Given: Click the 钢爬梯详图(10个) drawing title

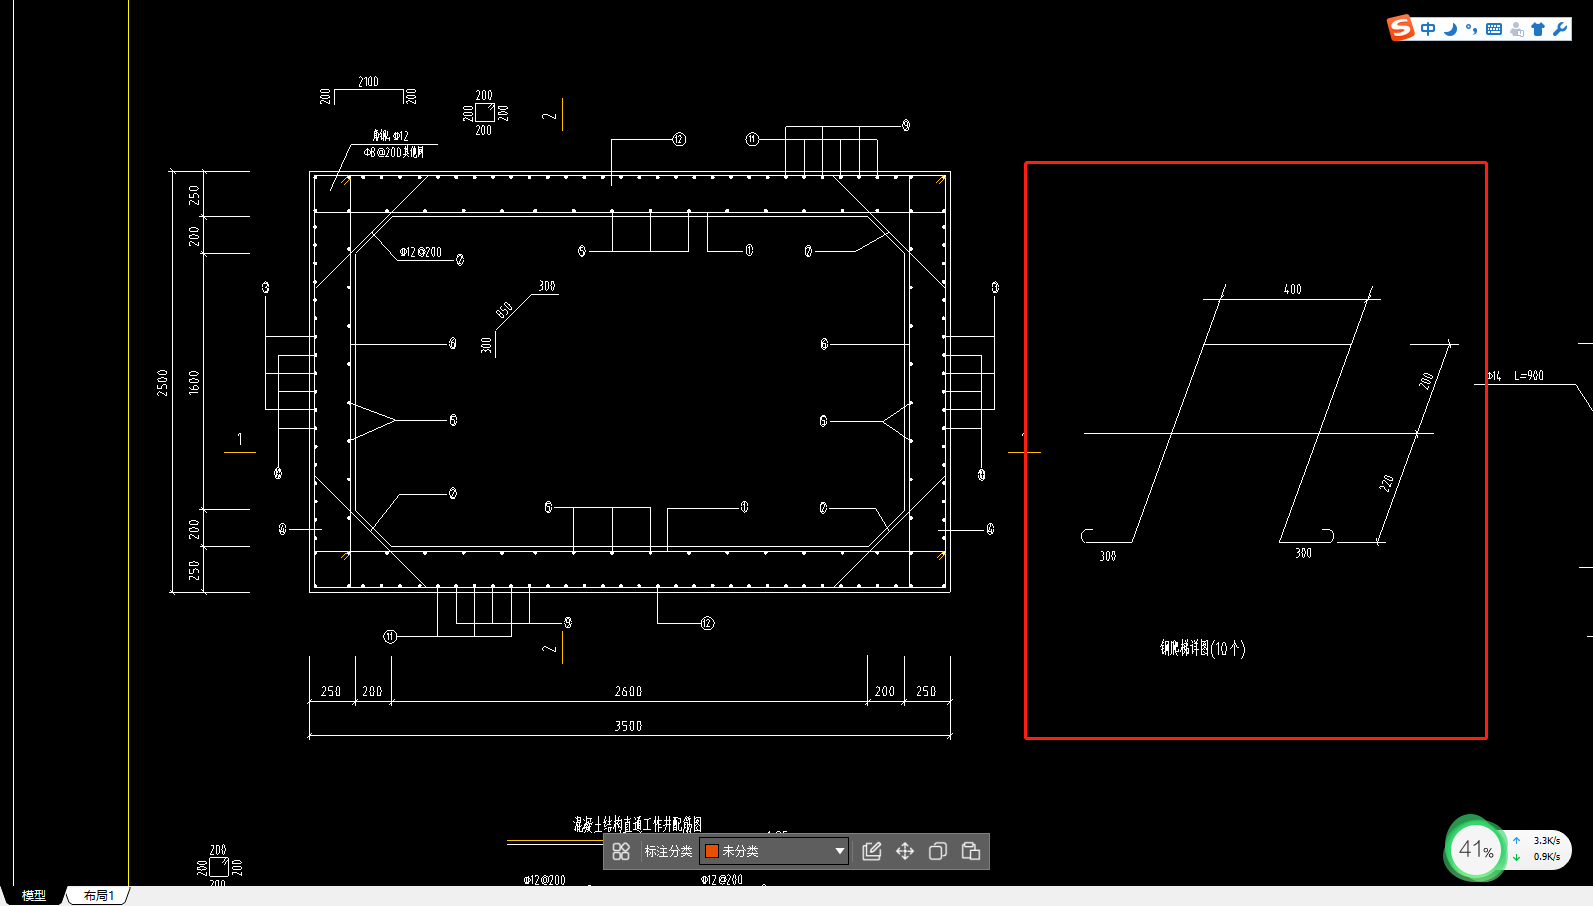Looking at the screenshot, I should point(1202,648).
